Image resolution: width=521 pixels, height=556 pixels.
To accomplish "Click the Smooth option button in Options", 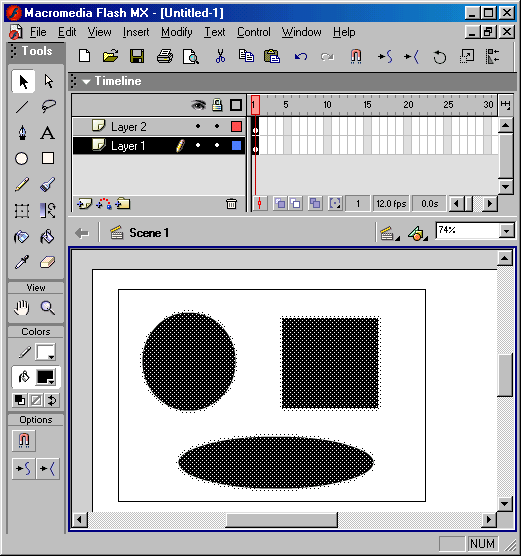I will point(23,469).
